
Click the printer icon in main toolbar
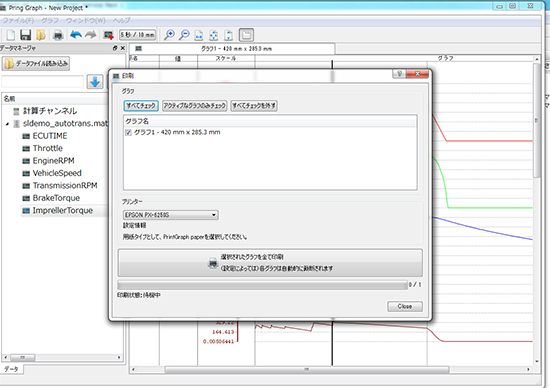58,35
